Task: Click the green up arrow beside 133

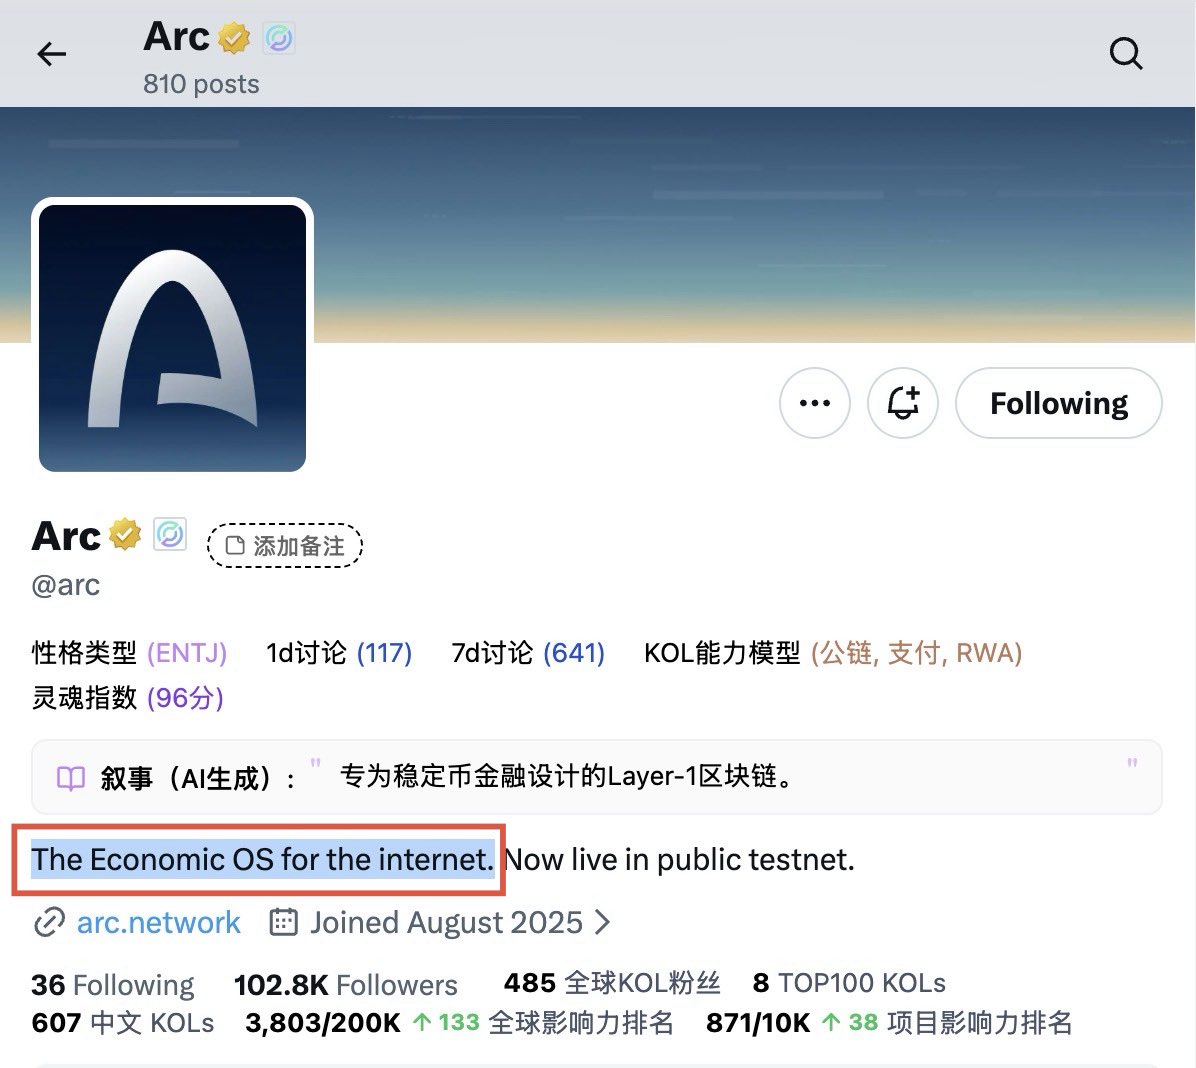Action: 422,1022
